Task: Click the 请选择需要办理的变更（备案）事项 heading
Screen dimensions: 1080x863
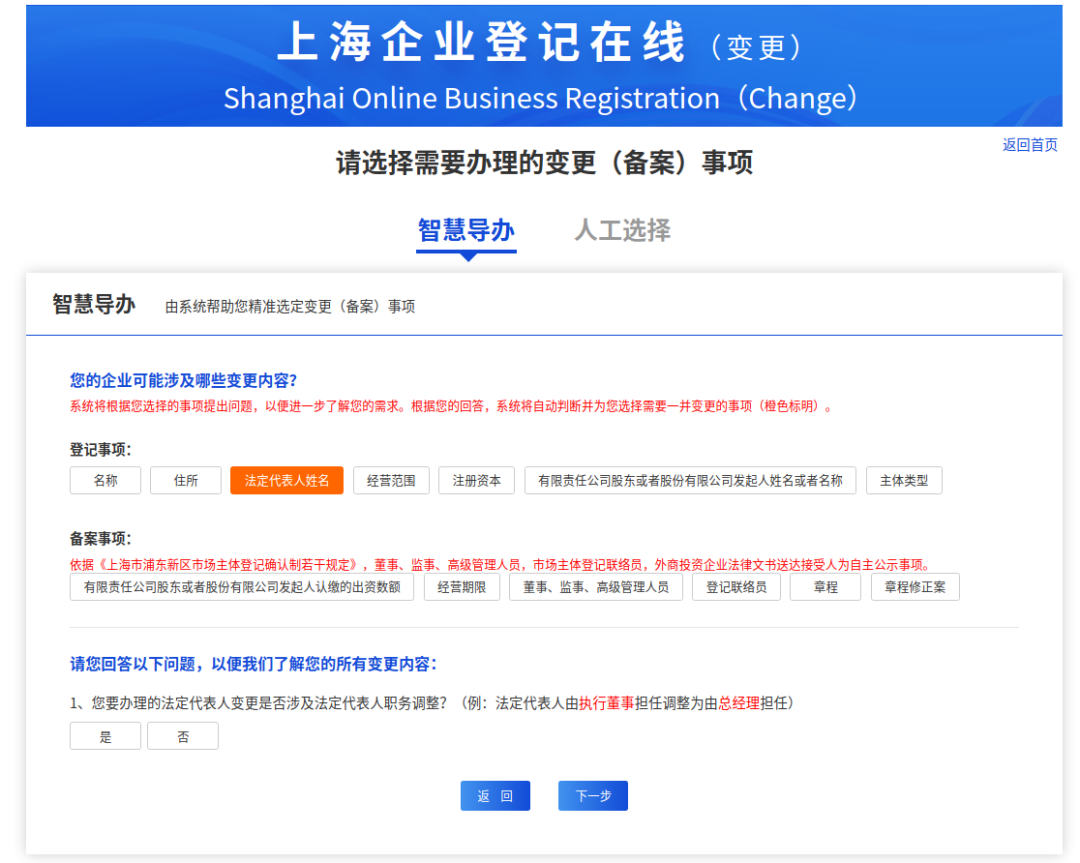Action: coord(544,163)
